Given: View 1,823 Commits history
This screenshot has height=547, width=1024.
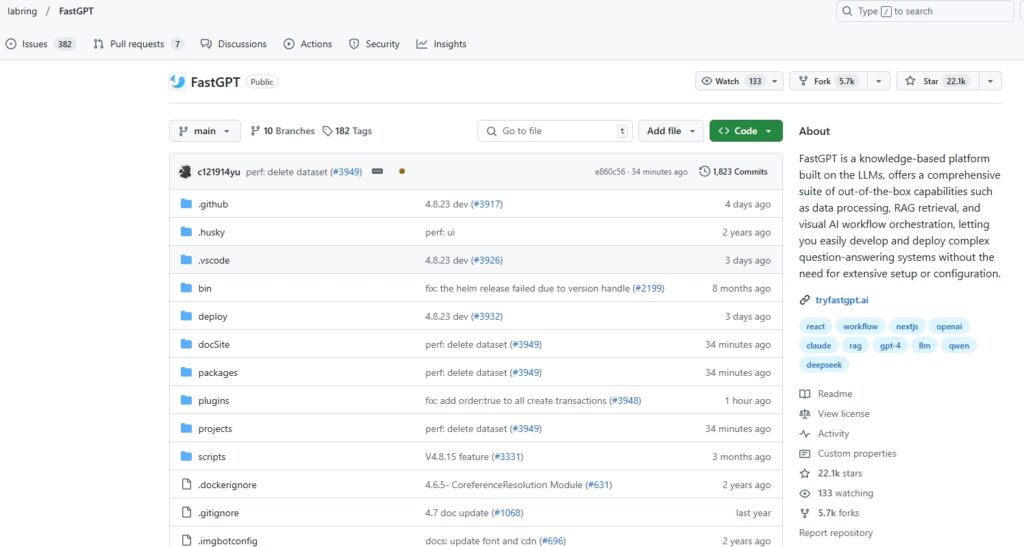Looking at the screenshot, I should click(733, 172).
